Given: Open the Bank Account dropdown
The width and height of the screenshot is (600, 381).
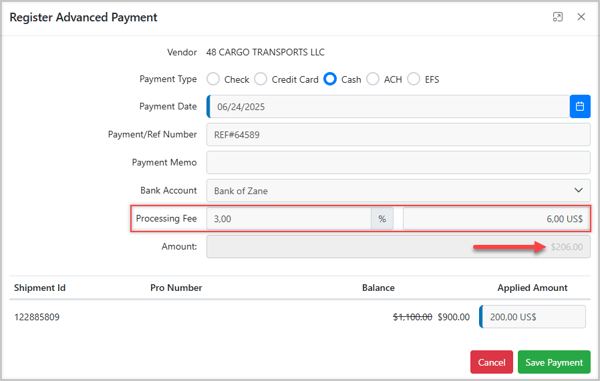Looking at the screenshot, I should pos(398,190).
